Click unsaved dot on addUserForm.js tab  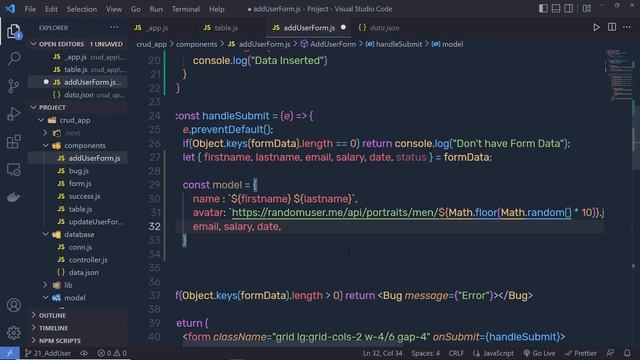click(343, 27)
